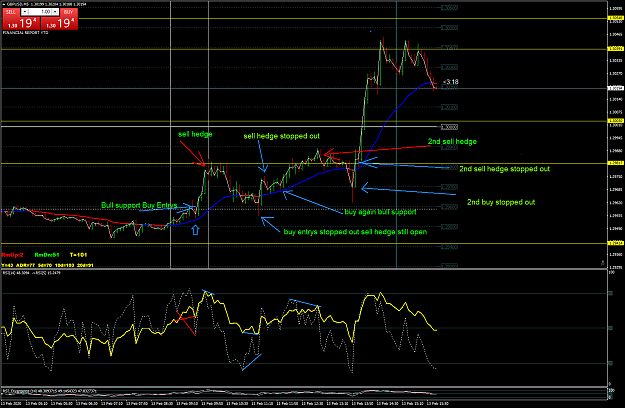625x408 pixels.
Task: Collapse the one-click trading panel triangle
Action: point(4,4)
